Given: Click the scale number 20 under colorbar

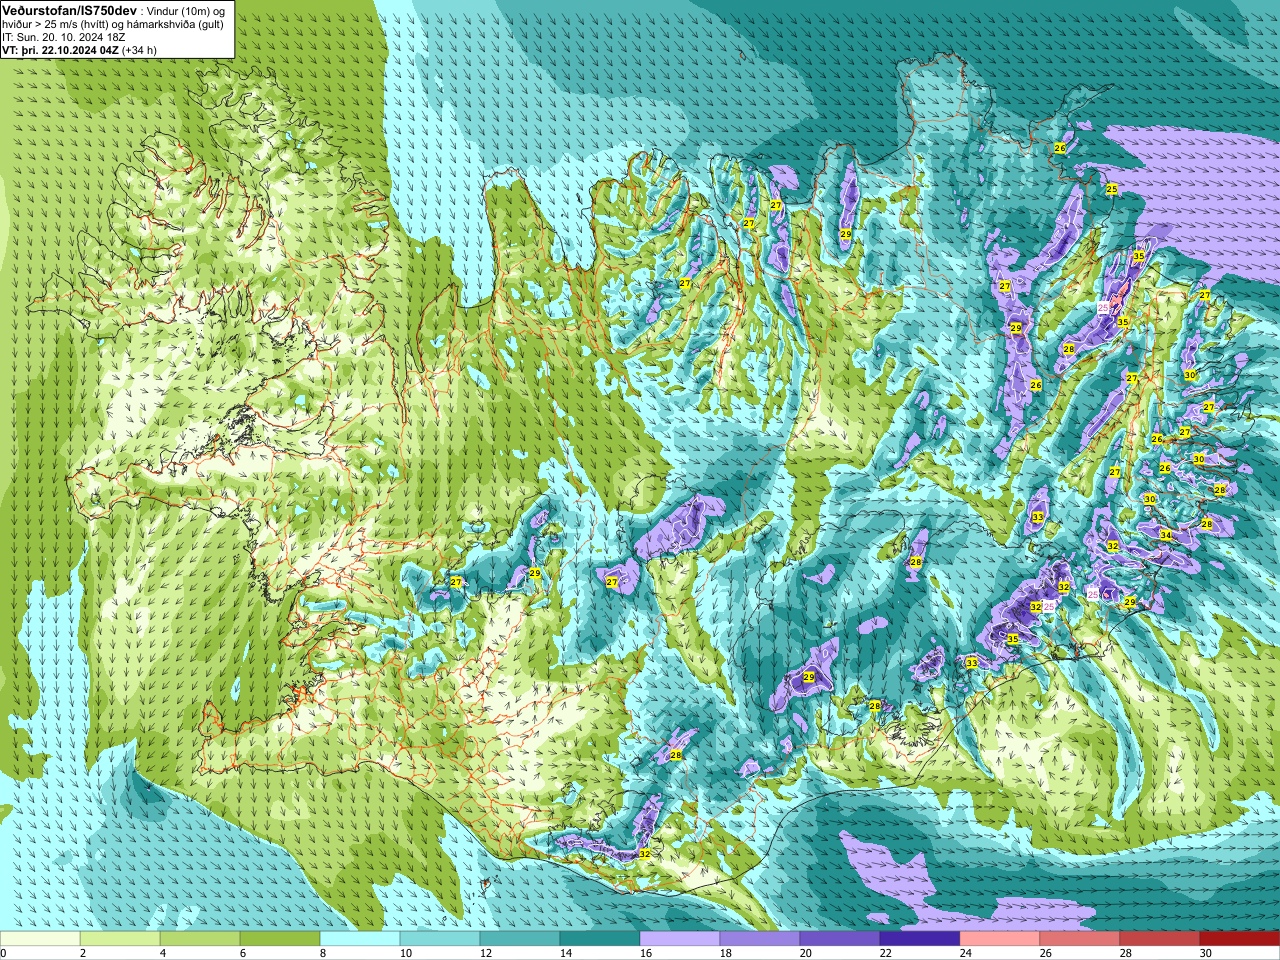Looking at the screenshot, I should pyautogui.click(x=806, y=953).
